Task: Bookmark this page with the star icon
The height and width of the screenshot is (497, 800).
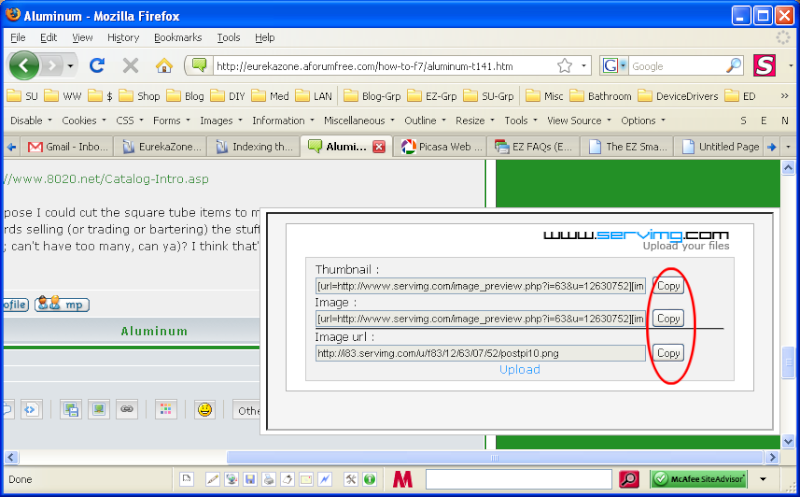Action: pyautogui.click(x=564, y=66)
